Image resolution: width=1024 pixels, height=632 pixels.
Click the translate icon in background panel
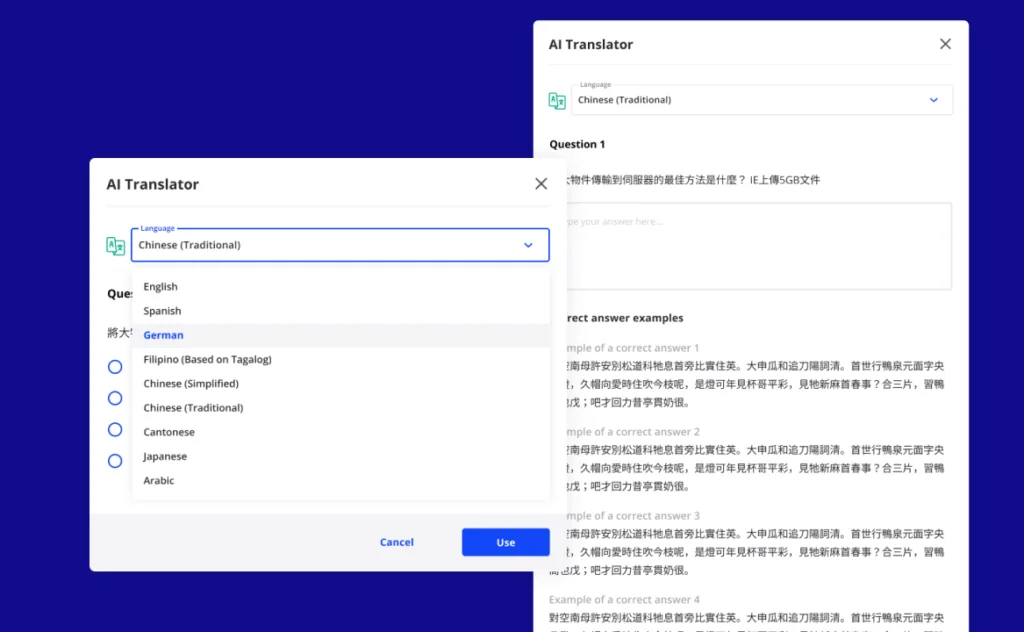556,100
